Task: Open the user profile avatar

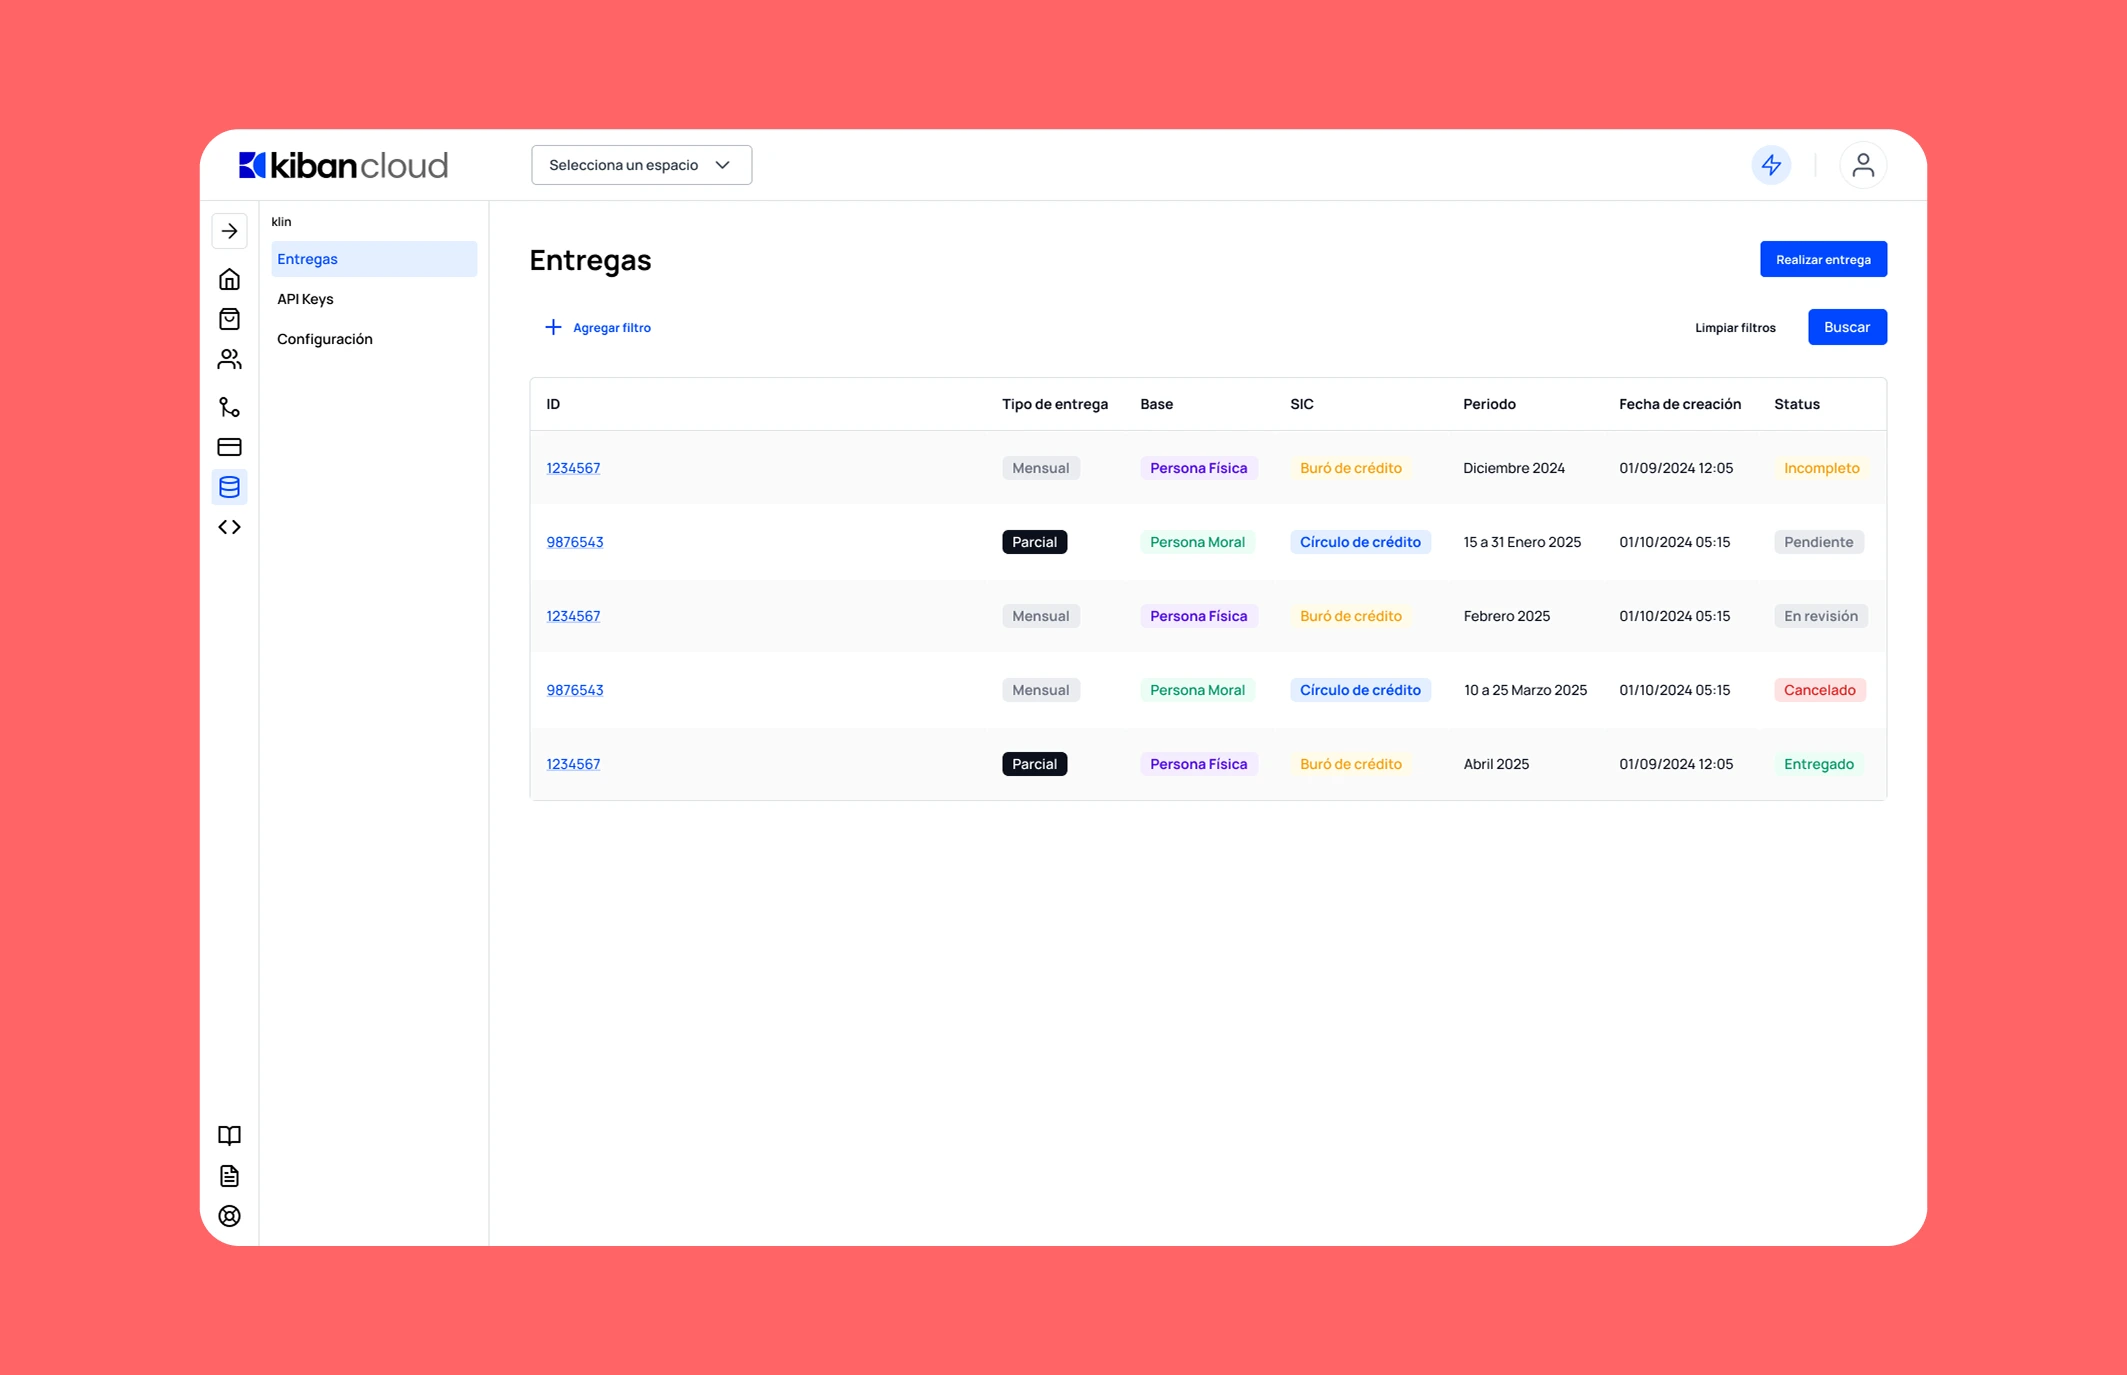Action: tap(1862, 165)
